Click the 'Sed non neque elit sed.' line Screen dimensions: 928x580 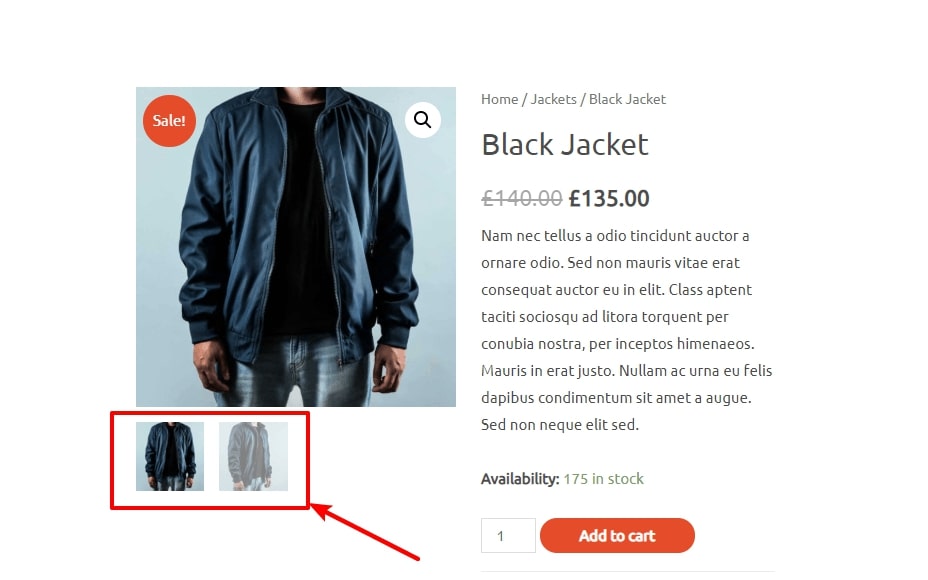point(560,424)
